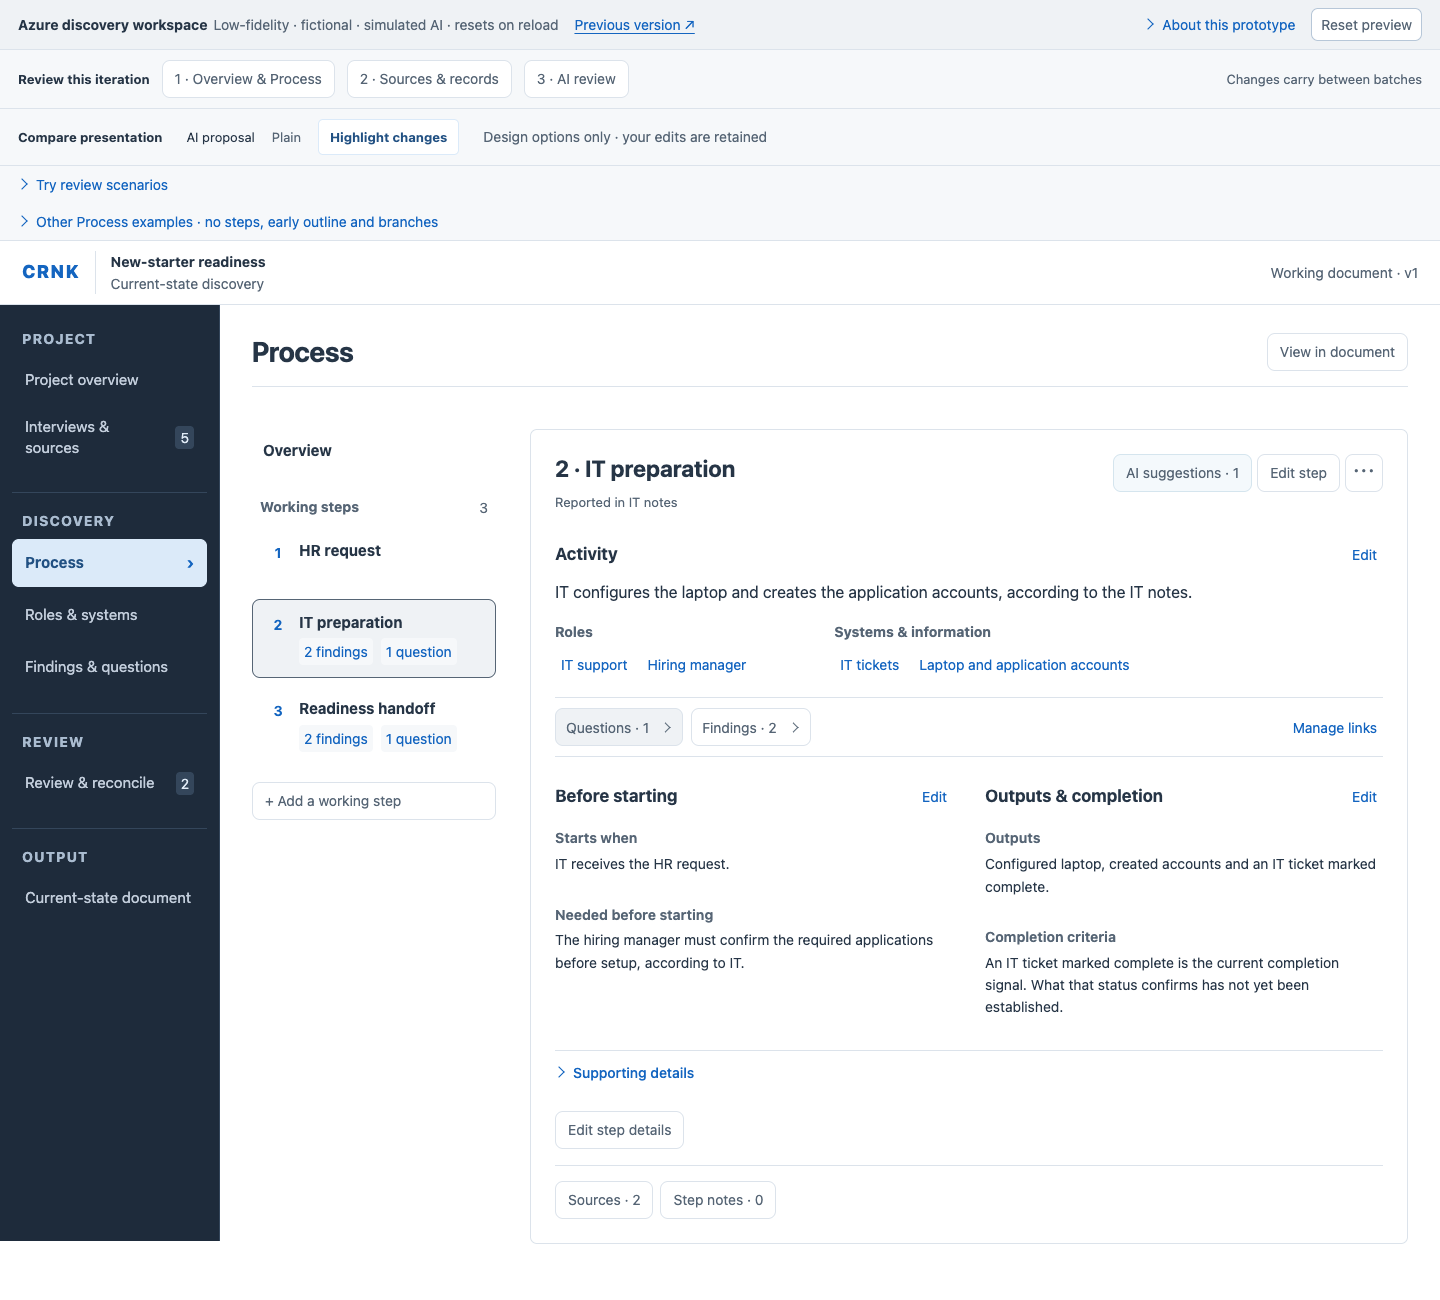Open the 3 · AI review batch
1440x1300 pixels.
[x=576, y=79]
